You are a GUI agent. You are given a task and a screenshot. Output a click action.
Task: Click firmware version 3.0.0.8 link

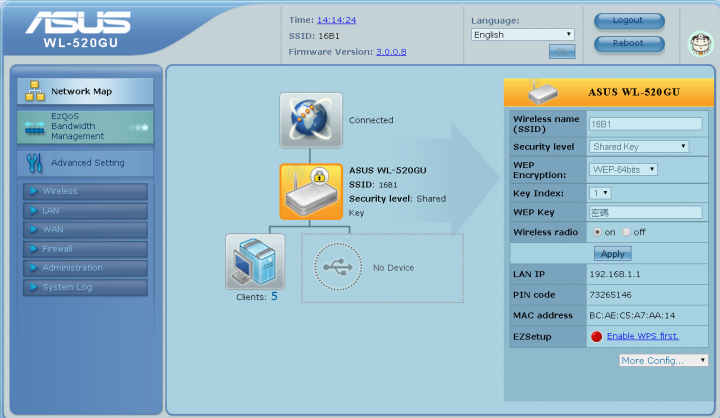pos(391,52)
